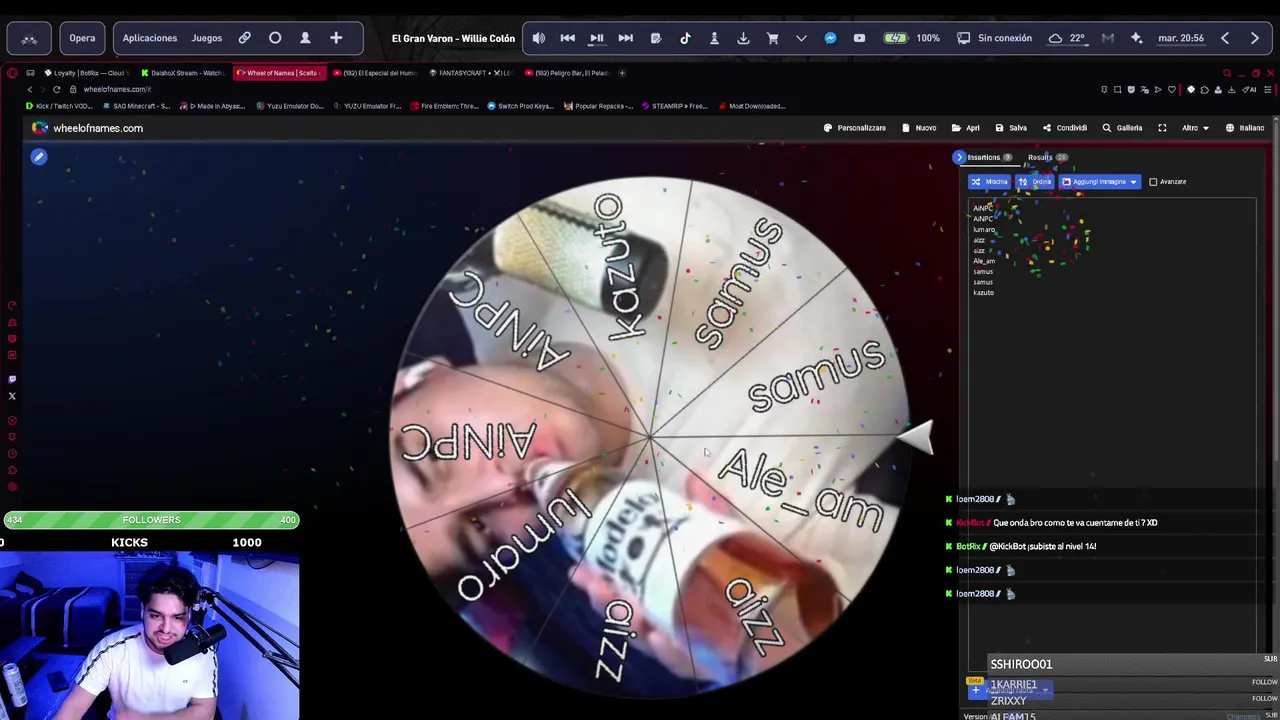Click the link chain icon in top bar

(x=244, y=38)
